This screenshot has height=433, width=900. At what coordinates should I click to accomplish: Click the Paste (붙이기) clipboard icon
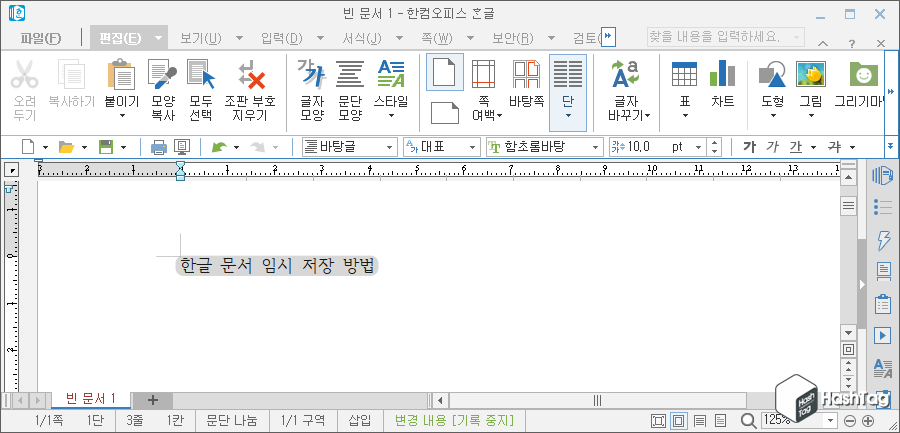point(121,74)
